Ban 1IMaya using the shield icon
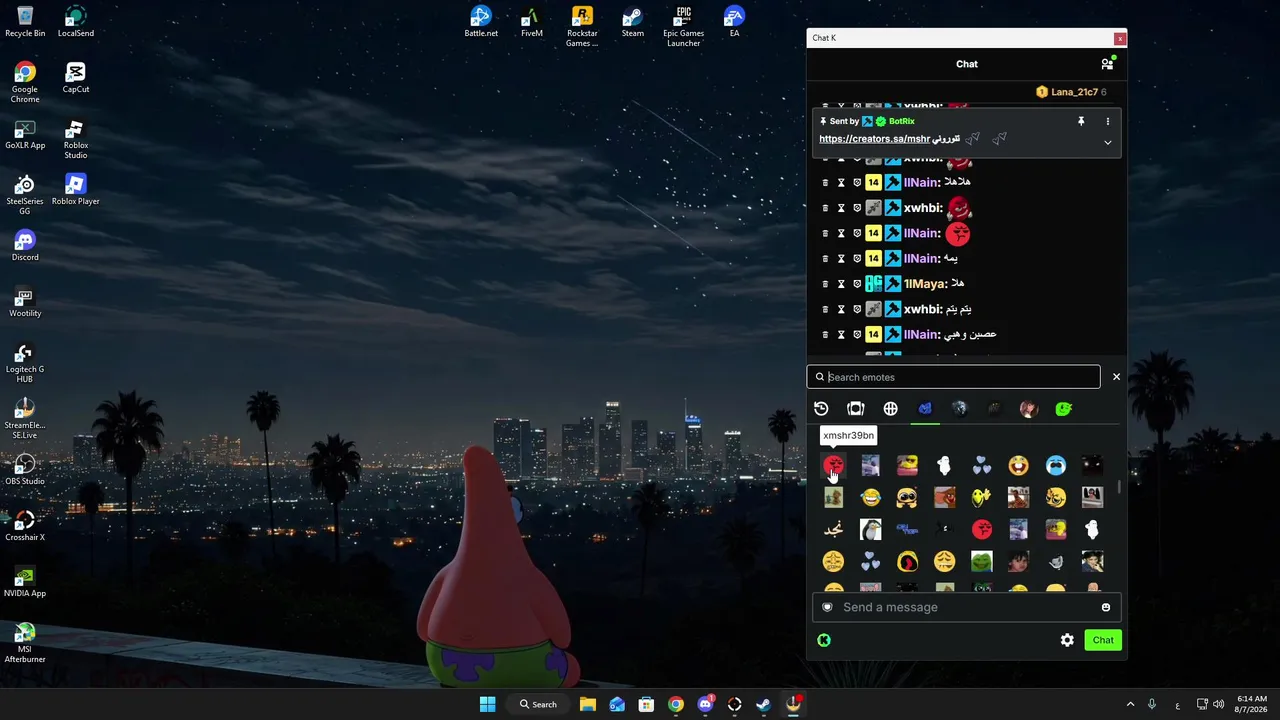1280x720 pixels. [x=857, y=284]
